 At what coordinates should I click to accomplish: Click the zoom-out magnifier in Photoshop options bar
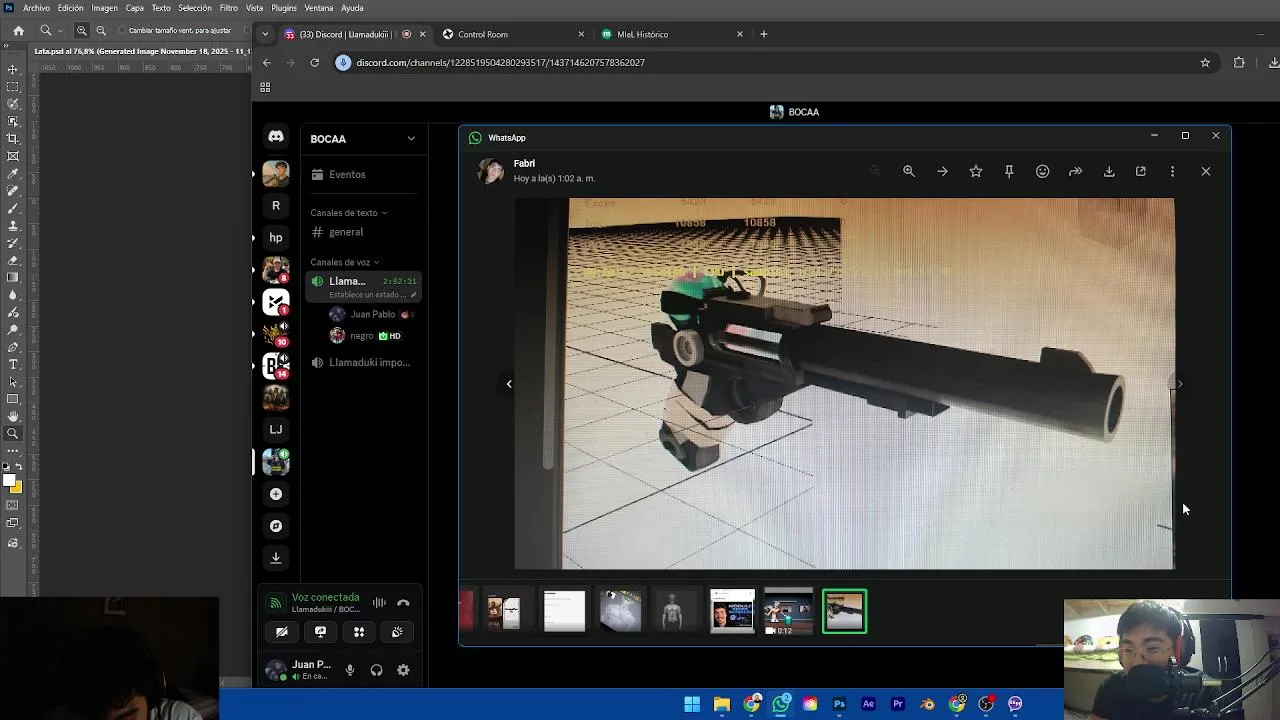(101, 31)
